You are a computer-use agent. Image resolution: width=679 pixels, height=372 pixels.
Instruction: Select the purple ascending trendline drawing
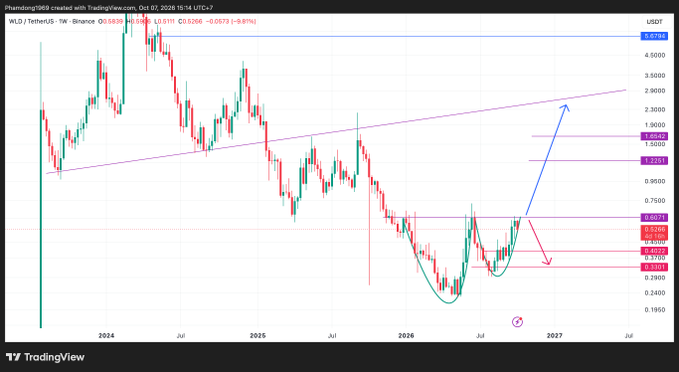(x=336, y=132)
